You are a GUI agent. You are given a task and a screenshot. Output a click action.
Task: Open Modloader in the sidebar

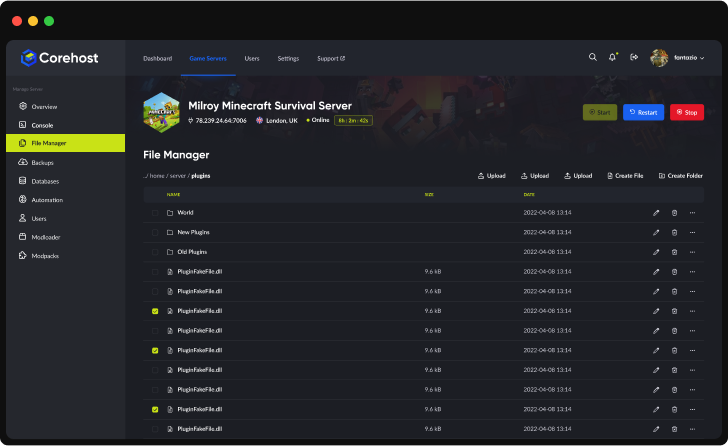(x=46, y=237)
